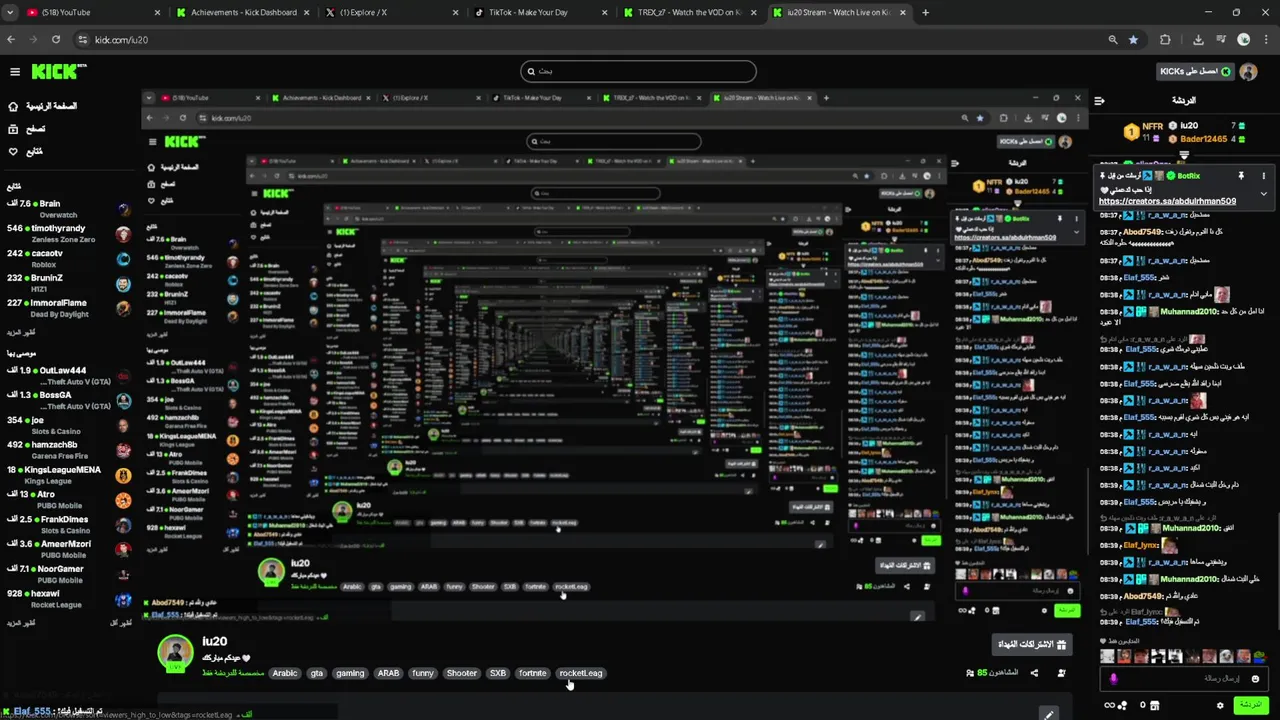Viewport: 1280px width, 720px height.
Task: Open a new browser tab with plus
Action: (x=925, y=12)
